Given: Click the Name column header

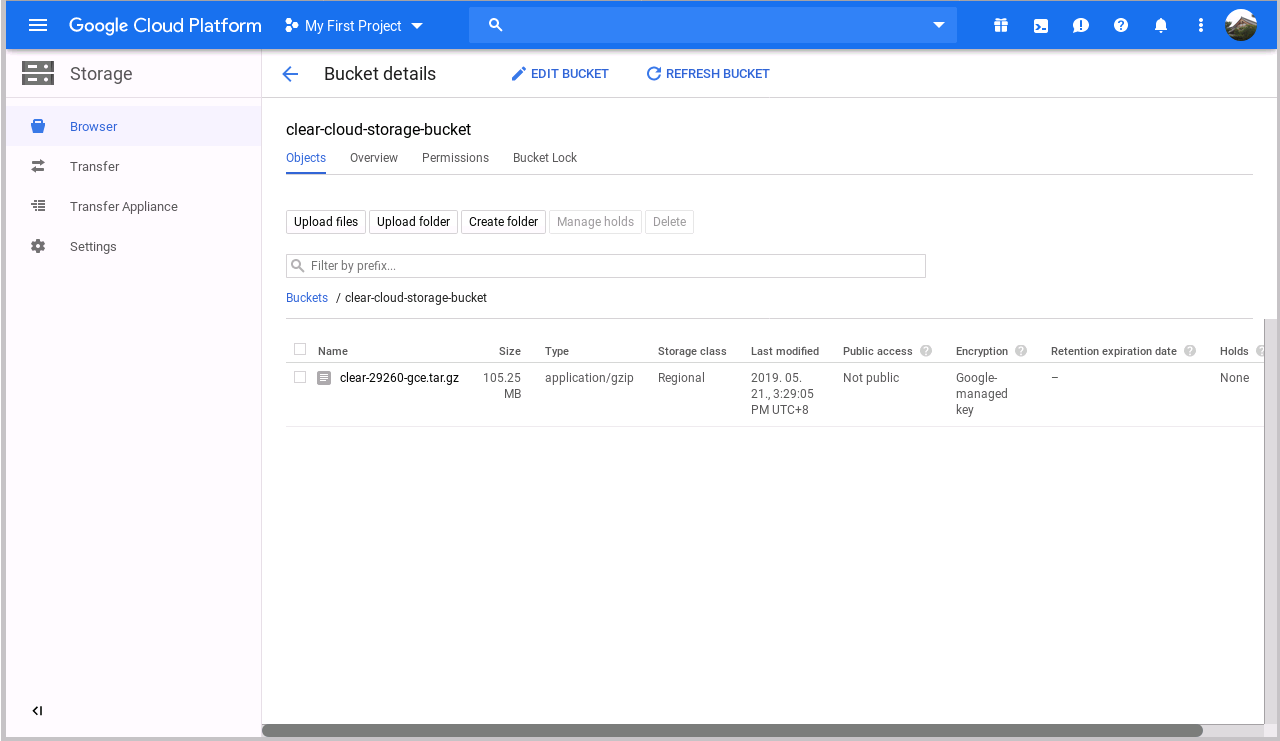Looking at the screenshot, I should coord(333,351).
